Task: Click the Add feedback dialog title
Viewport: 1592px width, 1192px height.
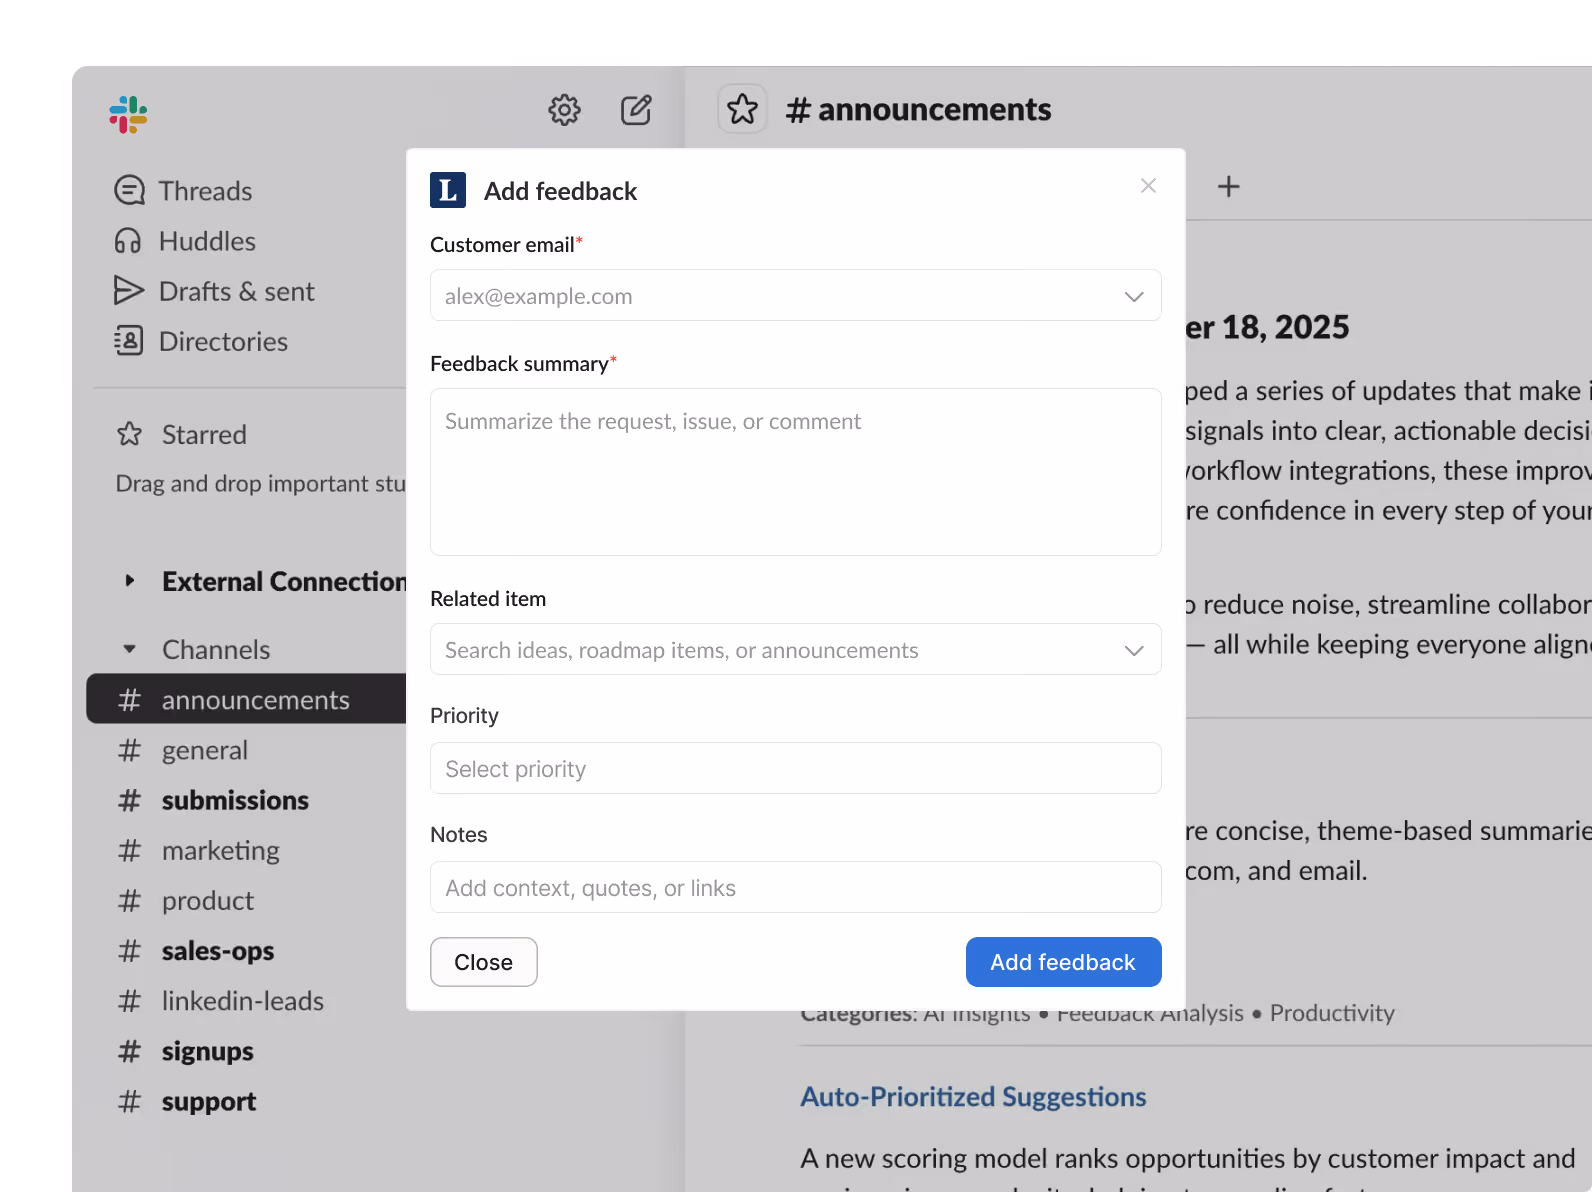Action: click(x=560, y=191)
